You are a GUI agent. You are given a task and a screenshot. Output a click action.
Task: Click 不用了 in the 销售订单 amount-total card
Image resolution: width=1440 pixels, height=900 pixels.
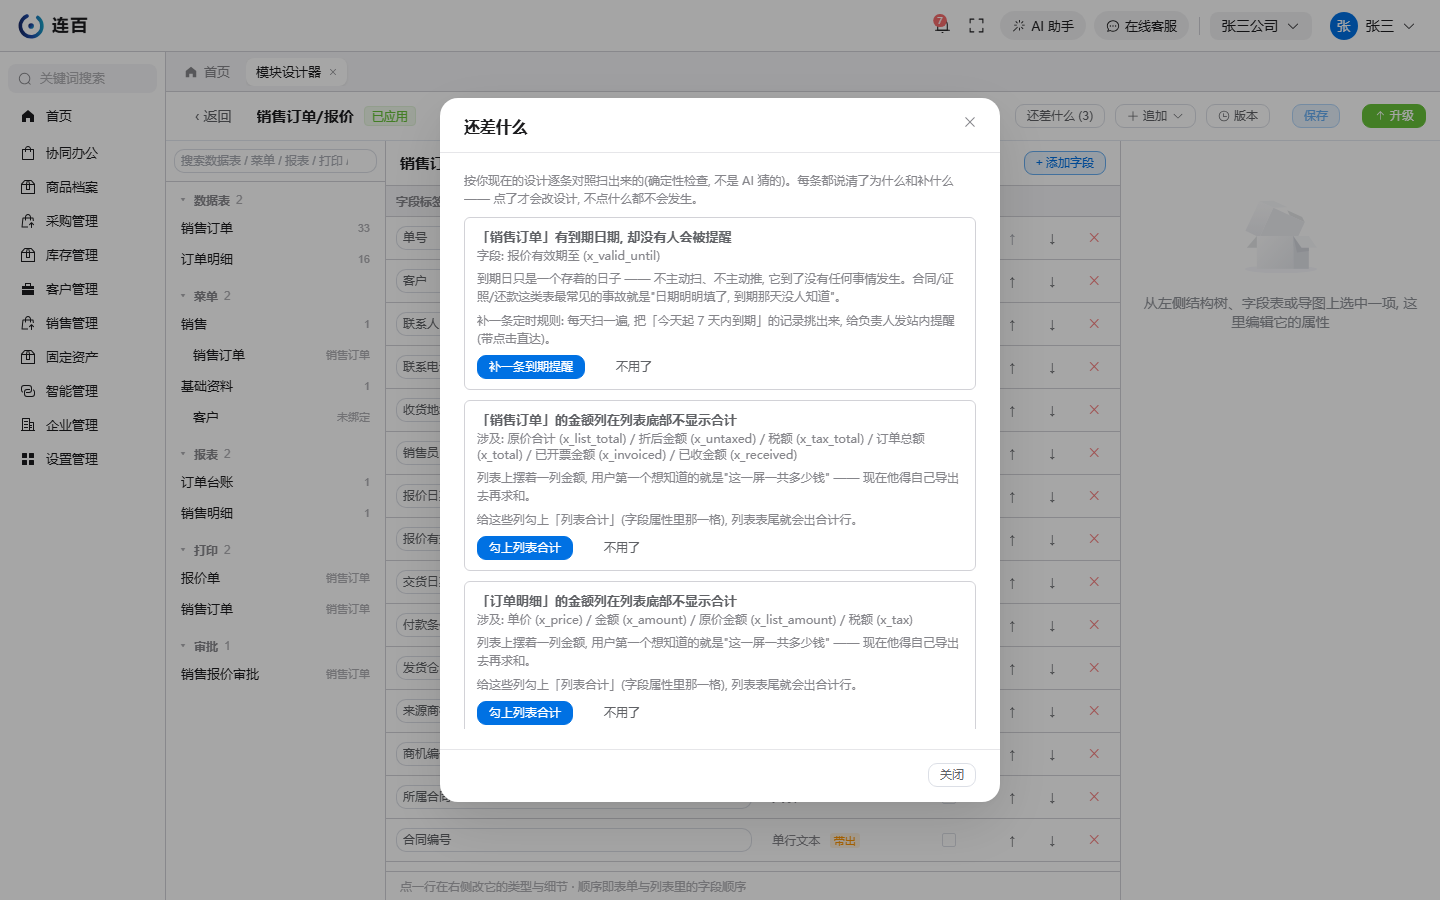pyautogui.click(x=621, y=548)
